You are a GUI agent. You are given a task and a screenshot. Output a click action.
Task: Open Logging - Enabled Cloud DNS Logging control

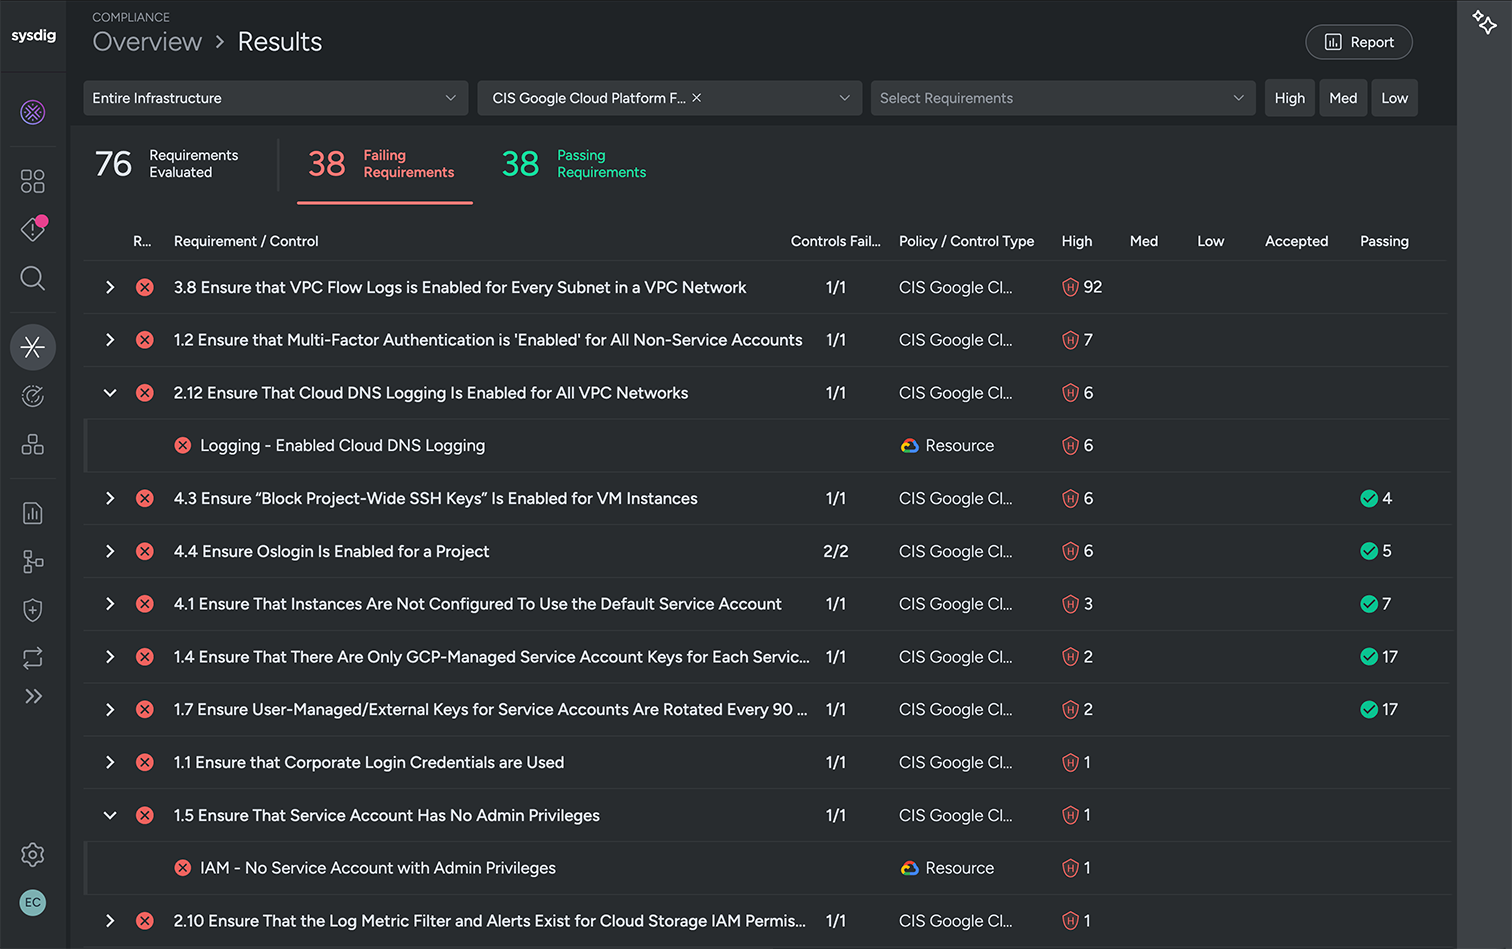point(342,446)
